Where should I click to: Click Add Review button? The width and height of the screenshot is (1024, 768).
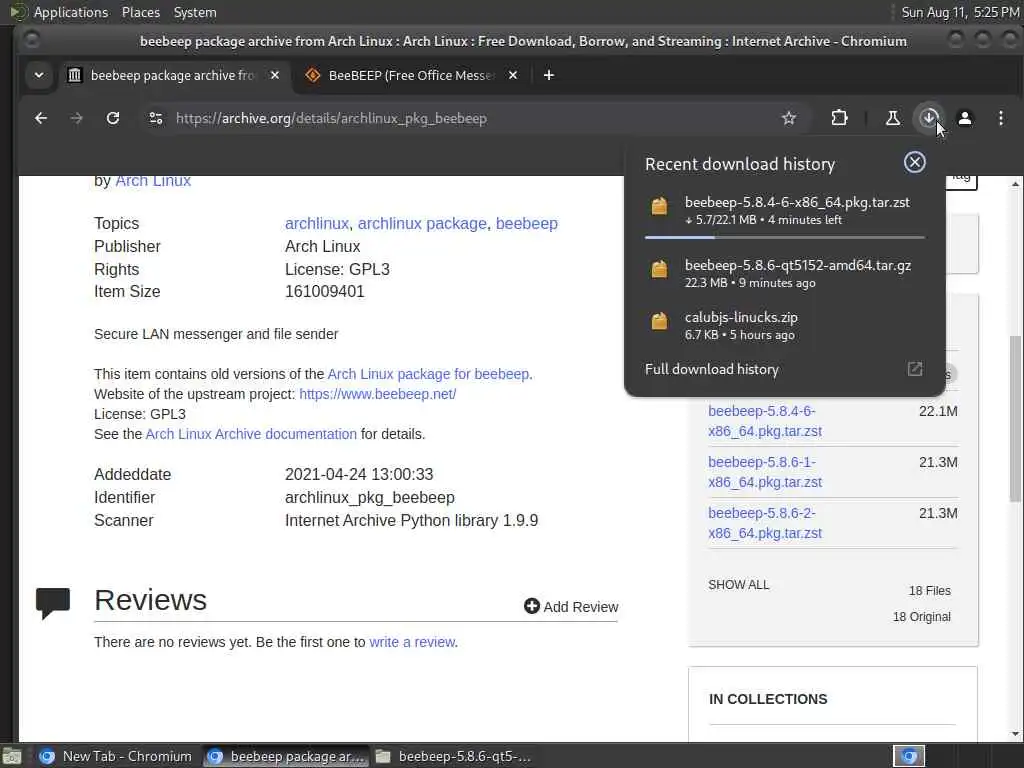(571, 607)
